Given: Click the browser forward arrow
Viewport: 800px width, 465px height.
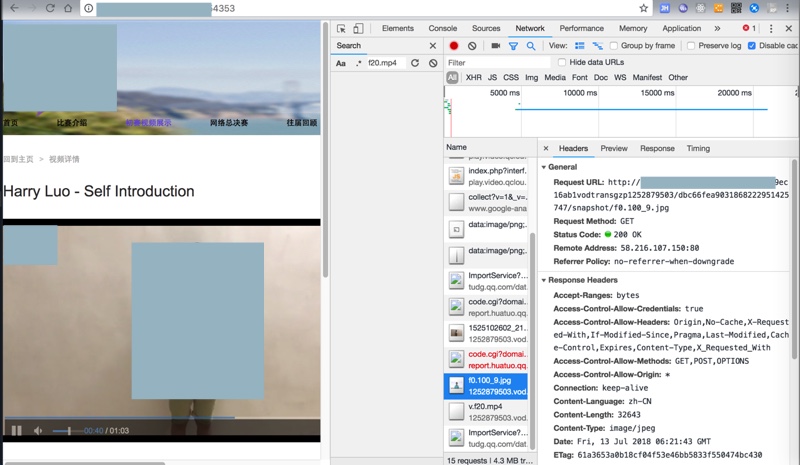Looking at the screenshot, I should click(32, 8).
